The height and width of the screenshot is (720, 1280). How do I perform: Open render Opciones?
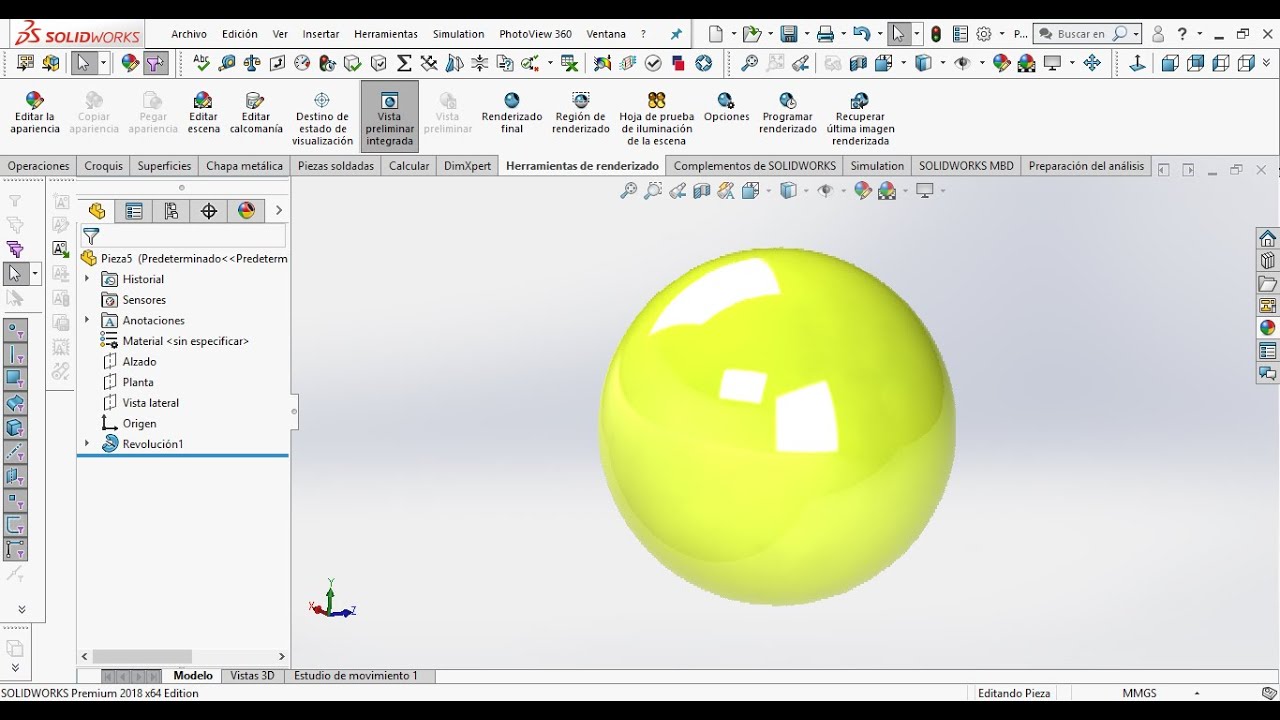727,108
